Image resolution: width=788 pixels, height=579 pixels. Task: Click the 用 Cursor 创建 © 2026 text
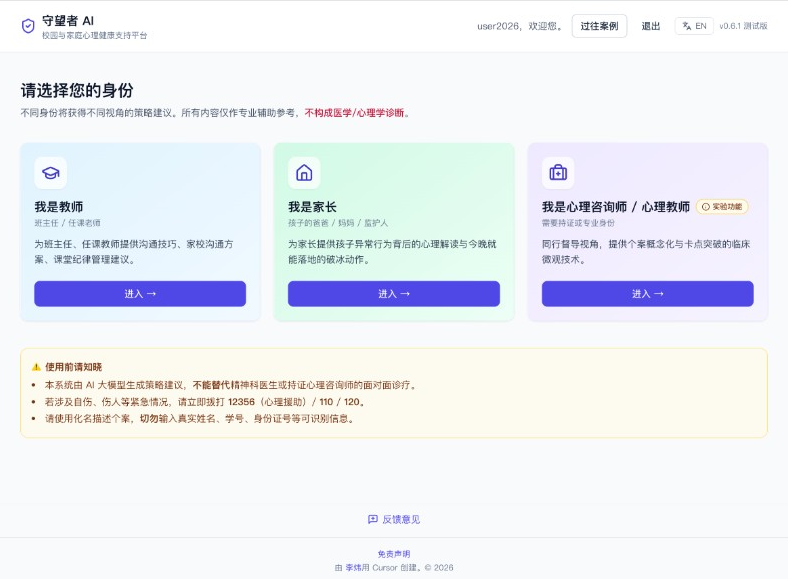tap(408, 567)
